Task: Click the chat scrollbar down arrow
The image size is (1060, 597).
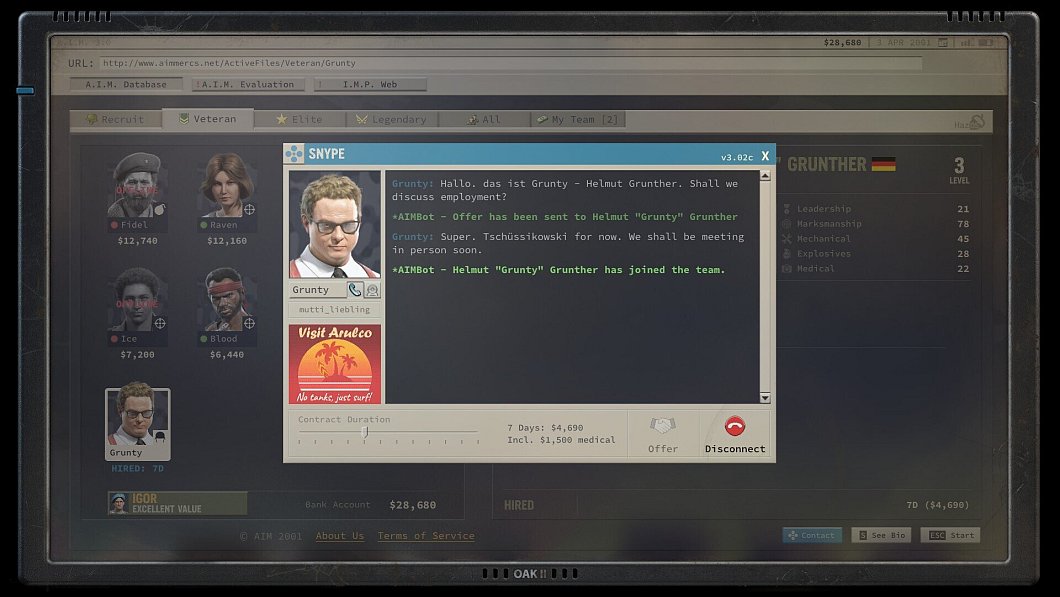Action: click(x=765, y=397)
